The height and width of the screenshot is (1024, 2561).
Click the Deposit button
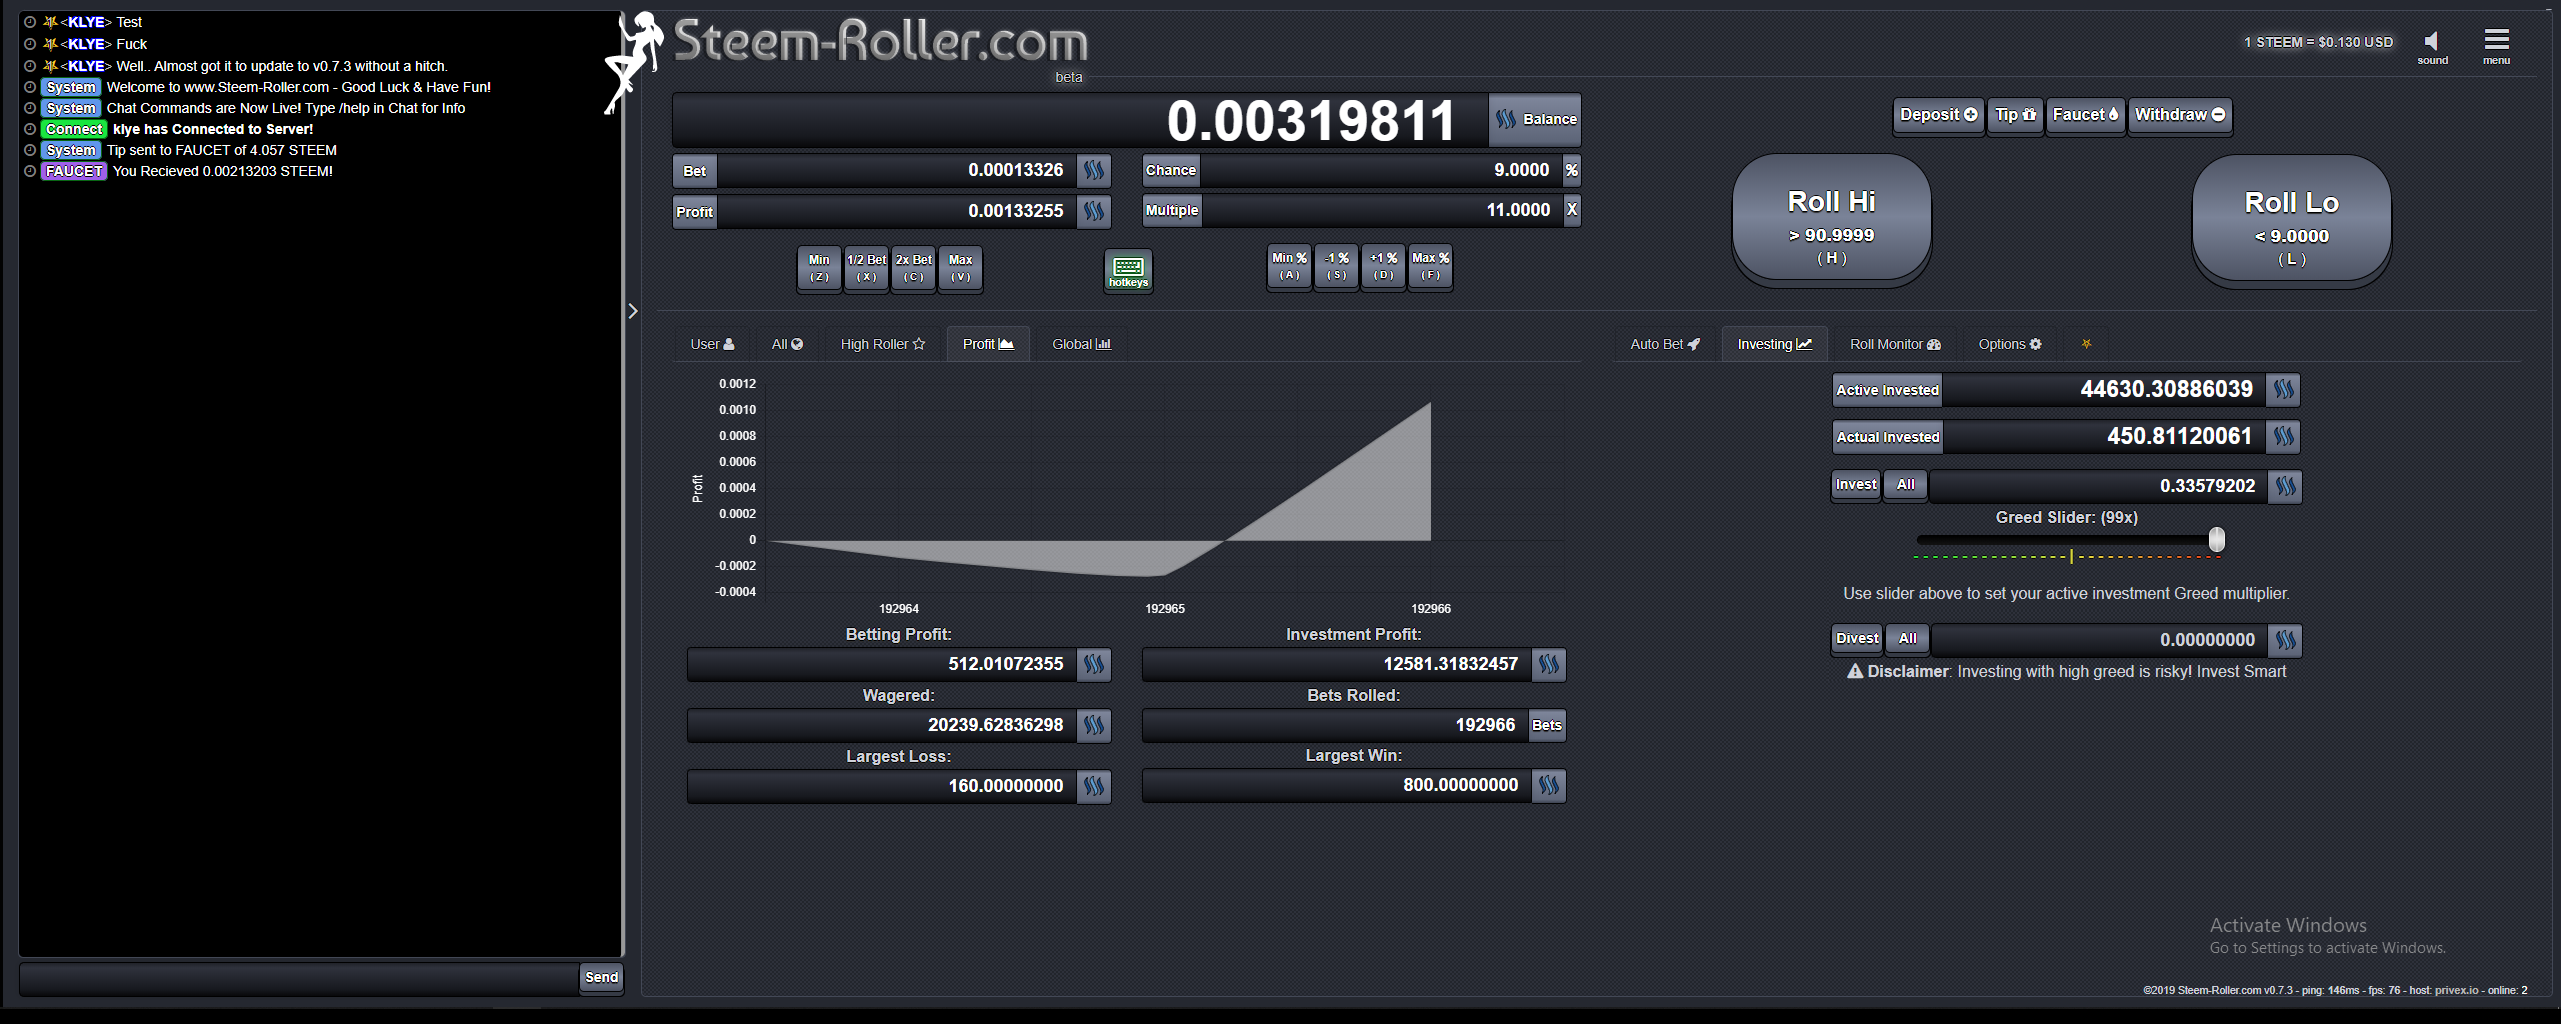pos(1938,115)
